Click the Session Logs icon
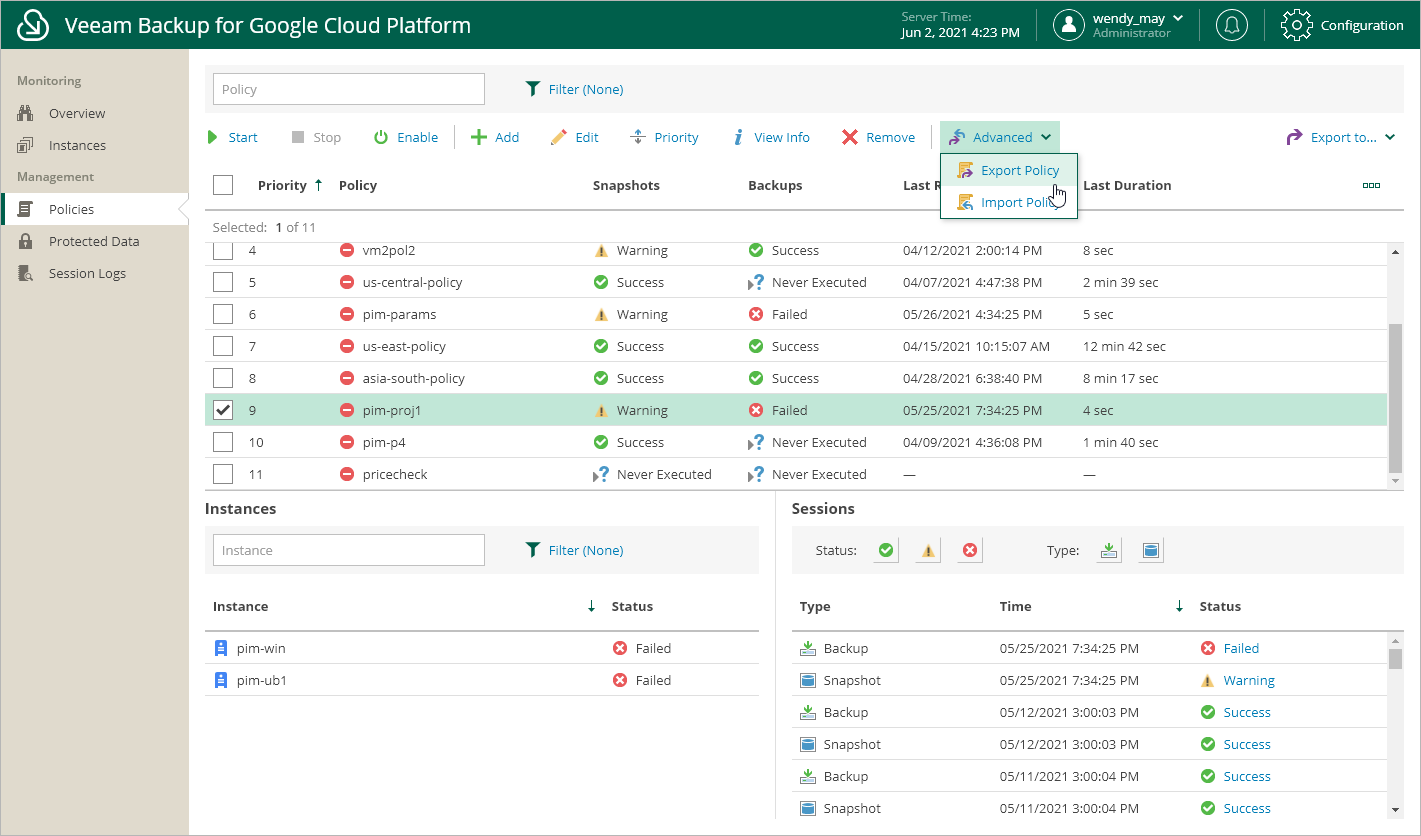 [26, 273]
